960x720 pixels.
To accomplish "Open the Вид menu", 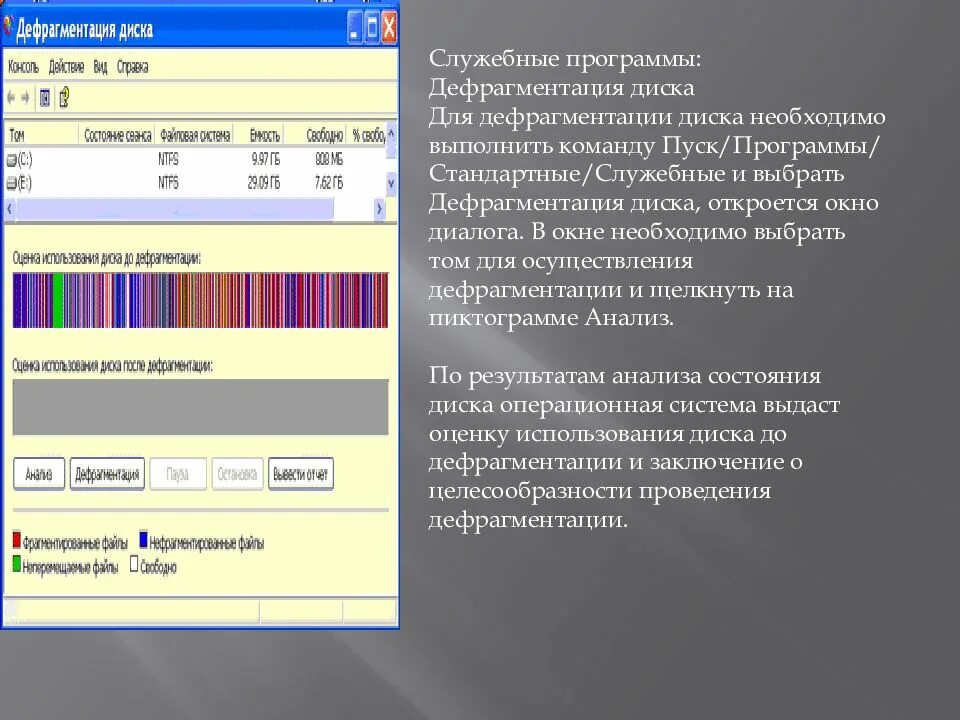I will [x=100, y=67].
